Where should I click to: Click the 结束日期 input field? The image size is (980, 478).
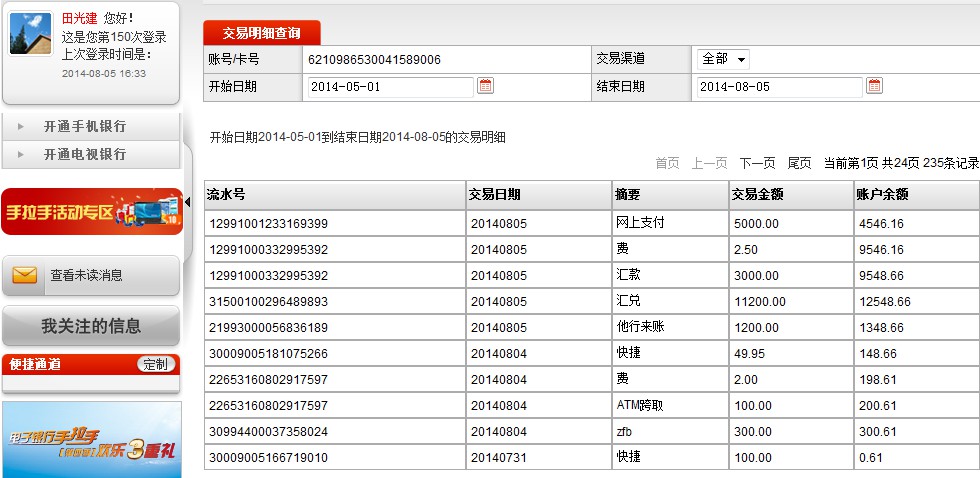click(778, 87)
